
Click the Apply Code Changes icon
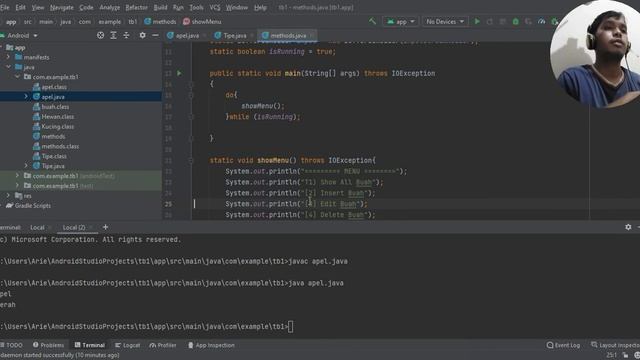click(x=503, y=21)
